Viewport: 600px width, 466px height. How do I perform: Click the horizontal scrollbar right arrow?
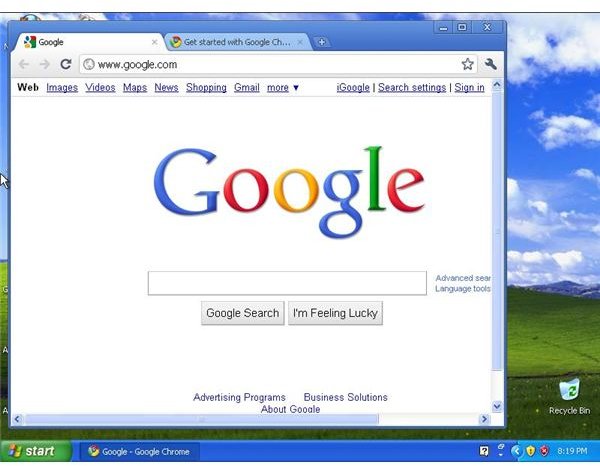point(484,419)
